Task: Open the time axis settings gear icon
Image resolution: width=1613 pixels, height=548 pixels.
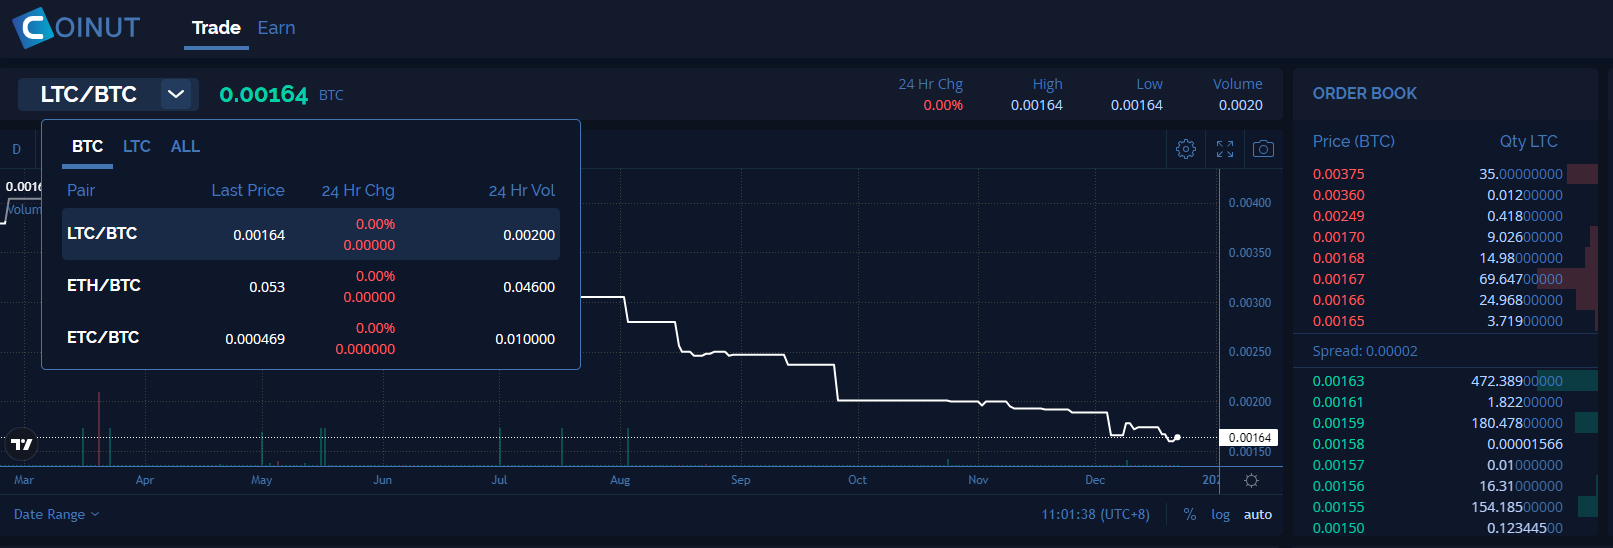Action: 1251,480
